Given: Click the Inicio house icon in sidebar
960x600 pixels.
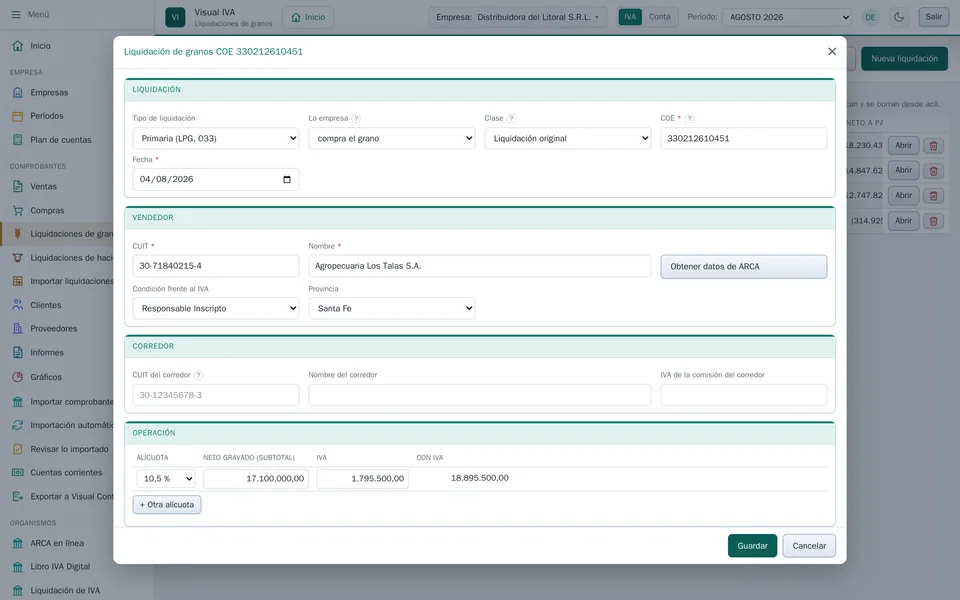Looking at the screenshot, I should tap(18, 46).
